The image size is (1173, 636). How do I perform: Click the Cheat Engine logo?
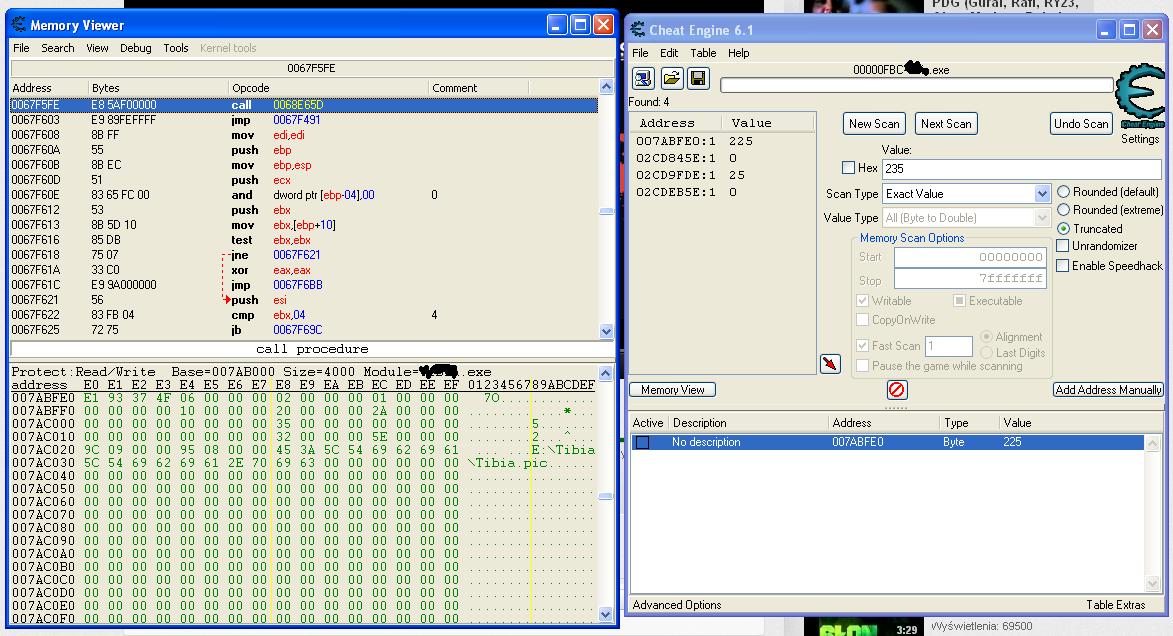1139,97
